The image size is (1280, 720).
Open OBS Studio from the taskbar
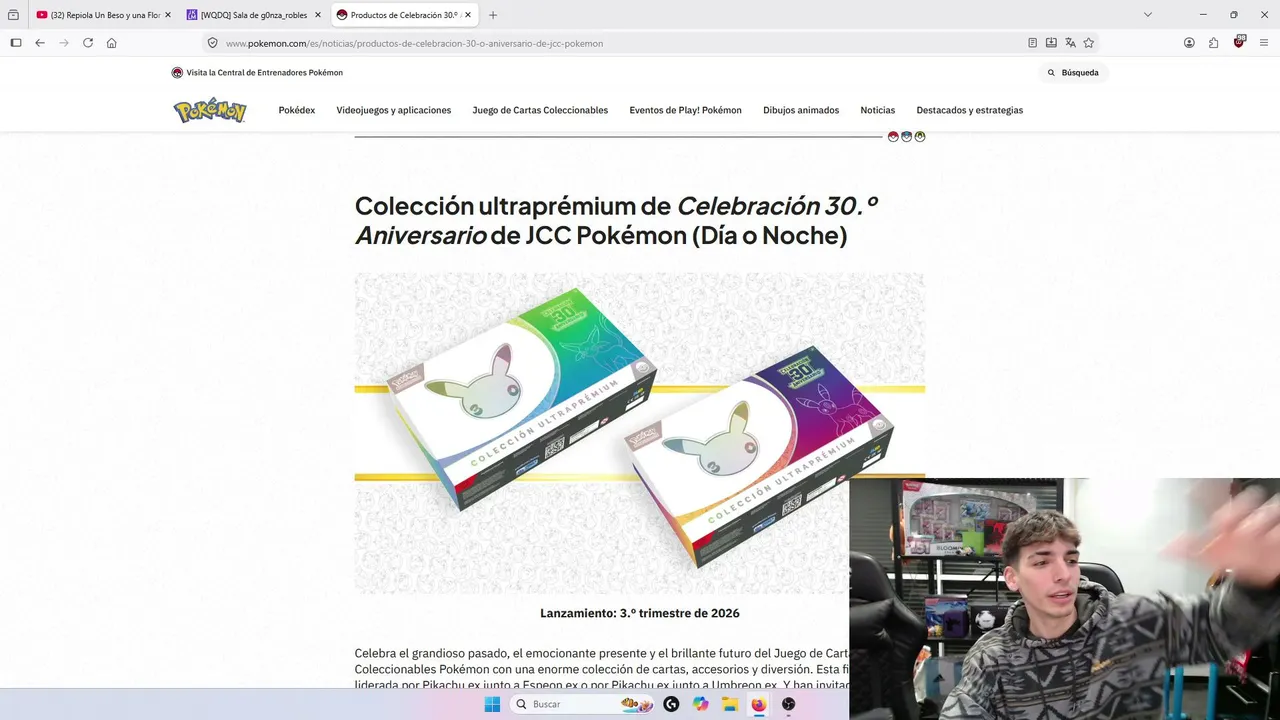789,704
